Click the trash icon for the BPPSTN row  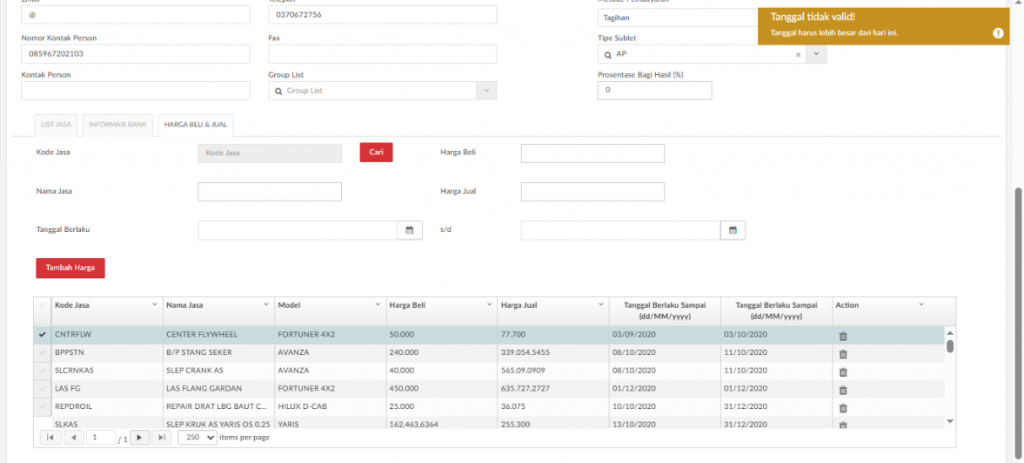click(842, 354)
